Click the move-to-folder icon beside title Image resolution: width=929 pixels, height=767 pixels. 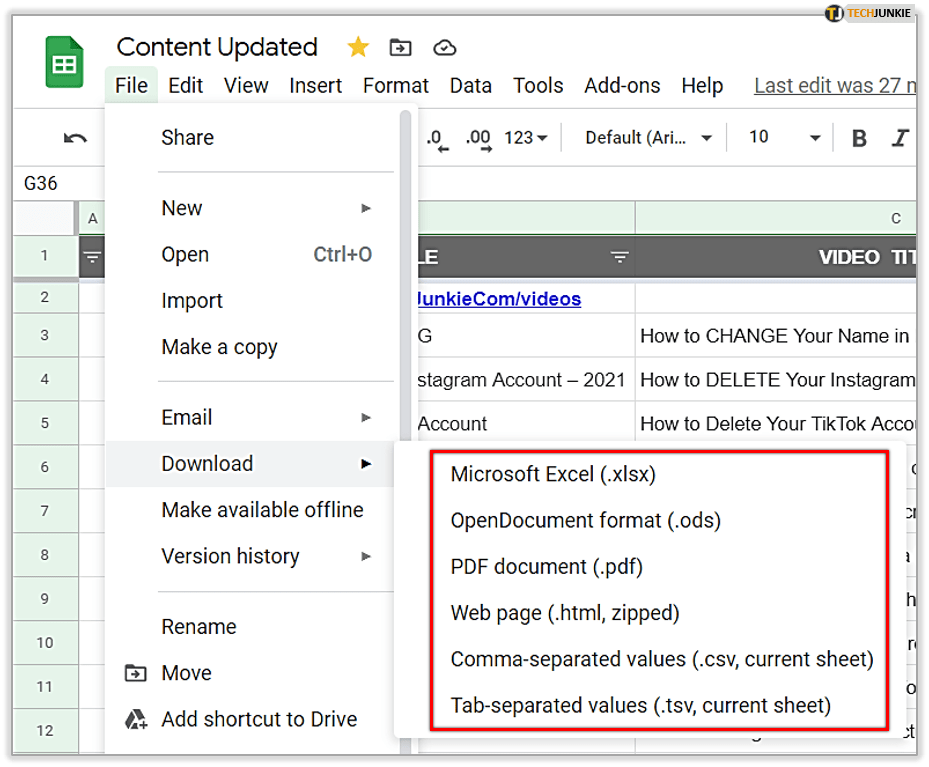[400, 47]
